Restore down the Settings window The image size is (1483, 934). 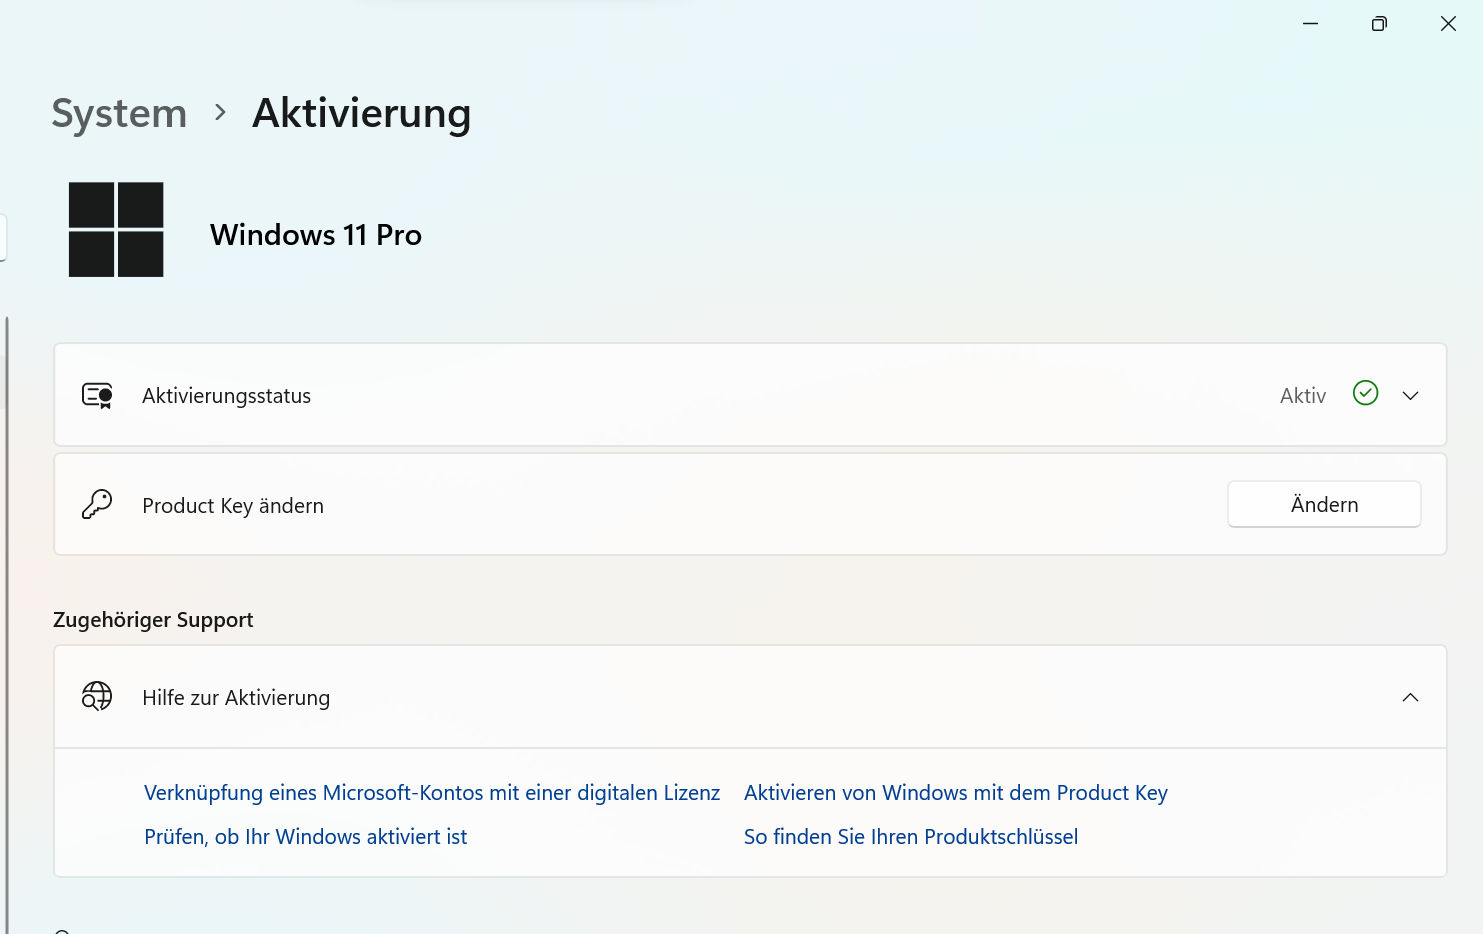(1379, 23)
